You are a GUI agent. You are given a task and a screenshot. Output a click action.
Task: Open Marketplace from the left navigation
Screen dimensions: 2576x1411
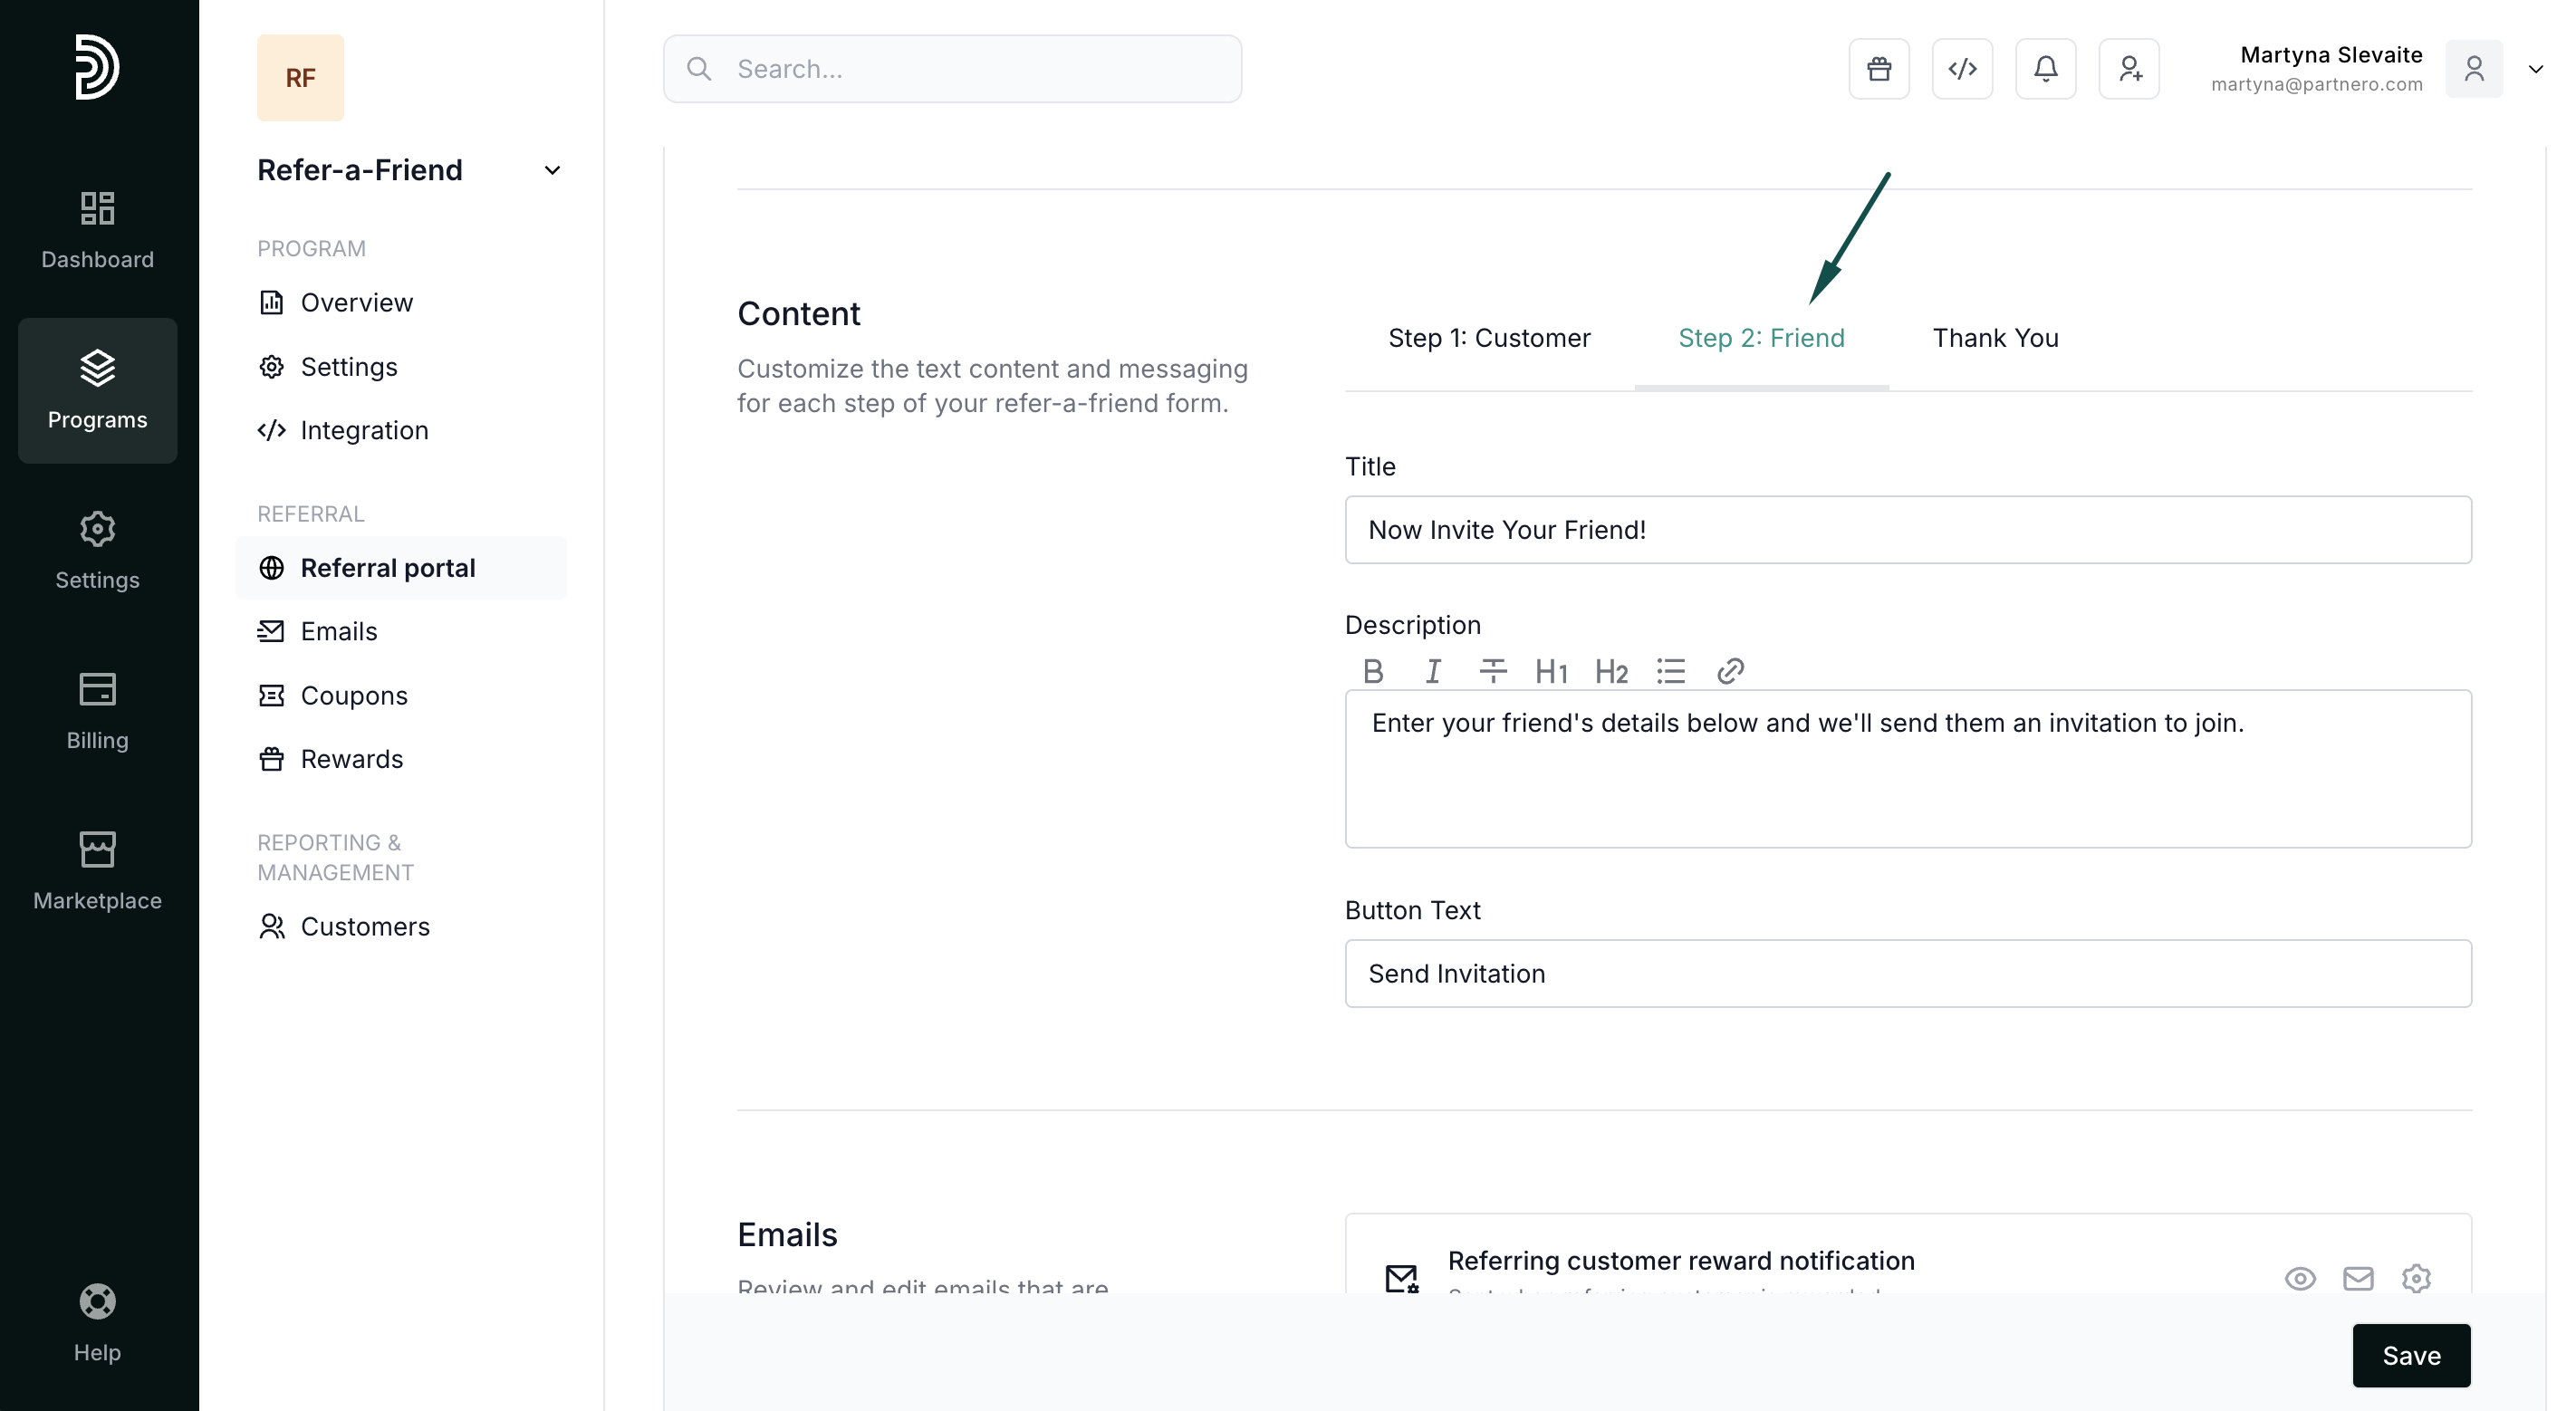point(97,870)
